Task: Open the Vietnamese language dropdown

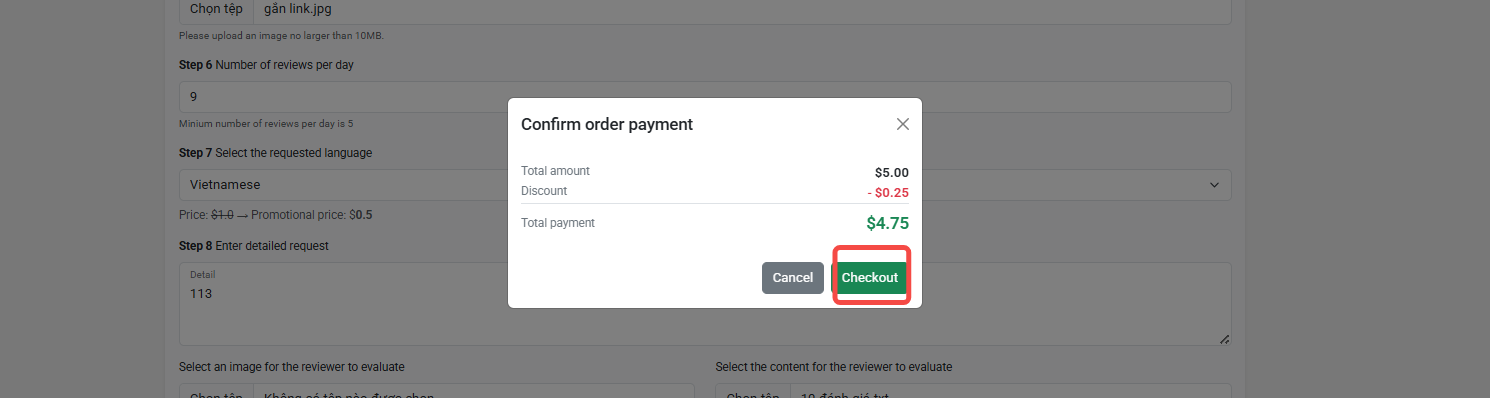Action: tap(705, 185)
